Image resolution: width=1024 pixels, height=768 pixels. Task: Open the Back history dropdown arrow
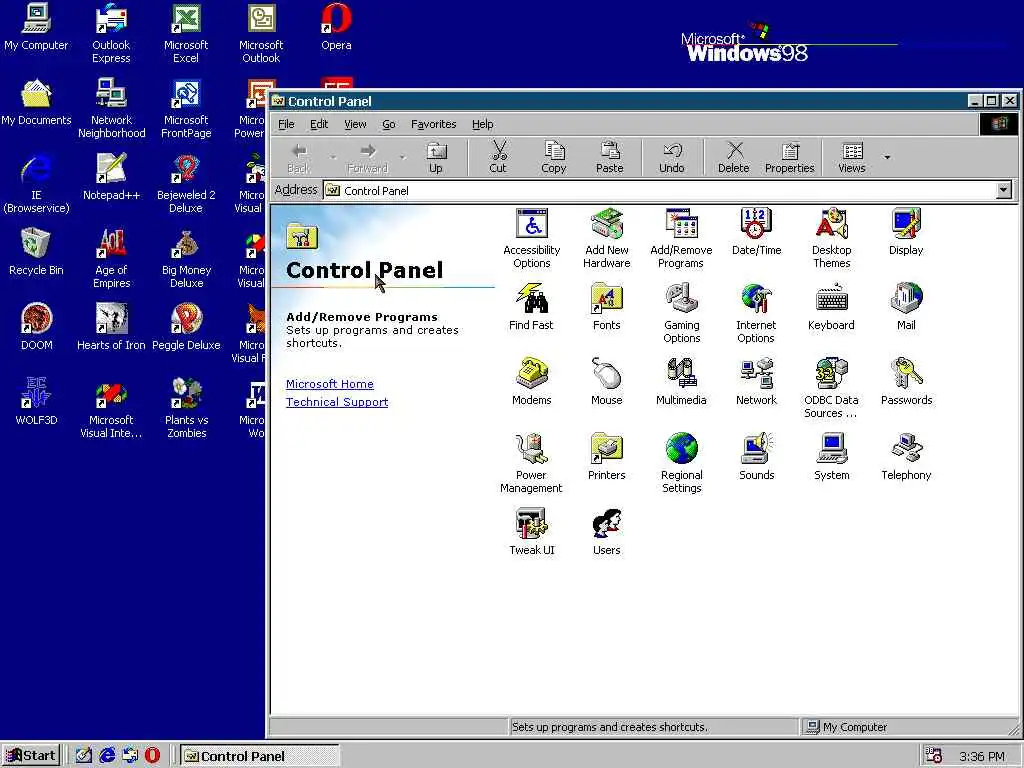tap(334, 157)
